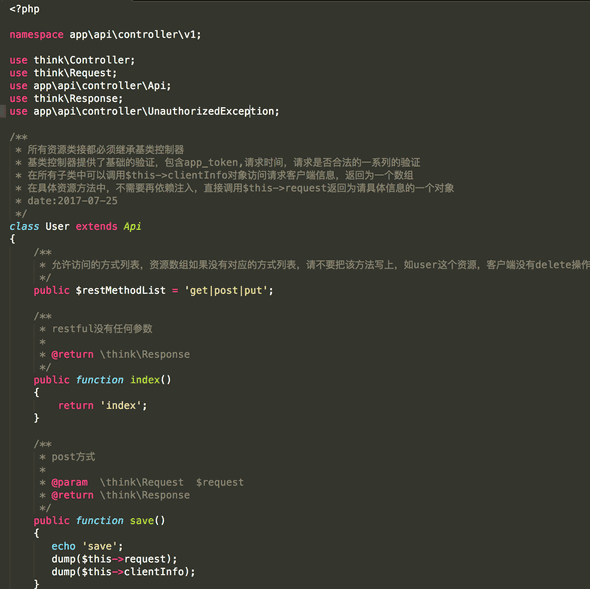The image size is (590, 589).
Task: Click the opening brace under class User
Action: (x=12, y=239)
